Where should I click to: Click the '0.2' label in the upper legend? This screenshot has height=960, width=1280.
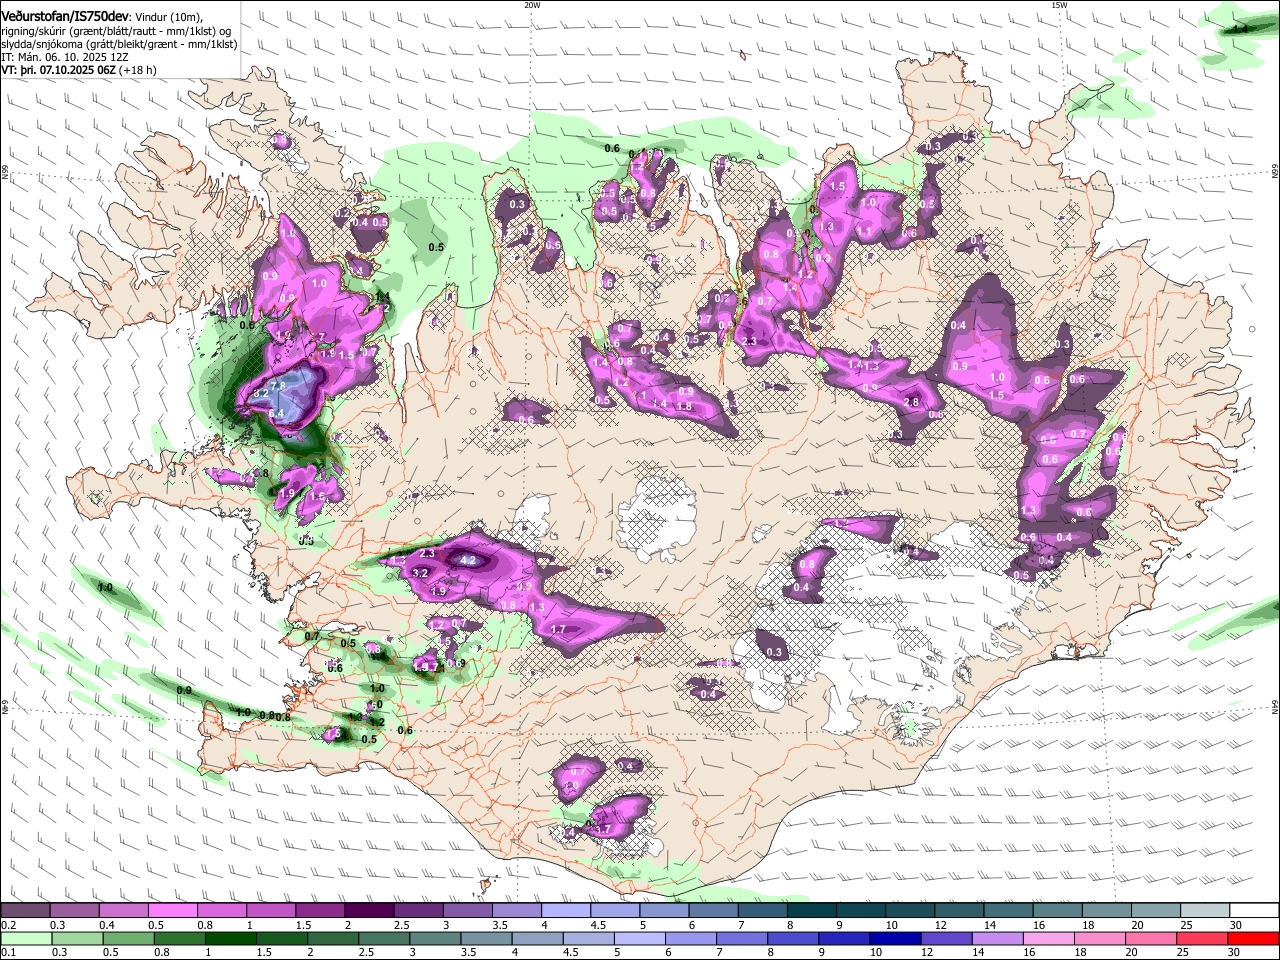[7, 925]
